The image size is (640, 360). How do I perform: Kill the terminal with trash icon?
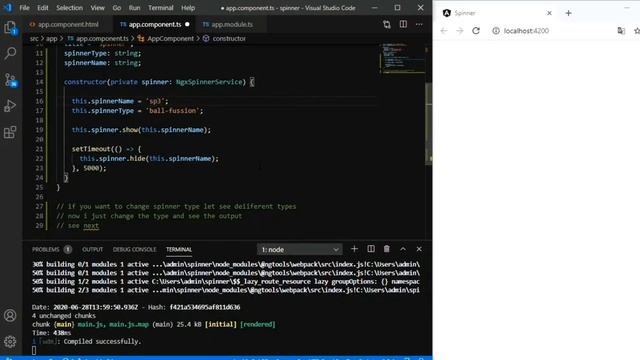click(387, 249)
